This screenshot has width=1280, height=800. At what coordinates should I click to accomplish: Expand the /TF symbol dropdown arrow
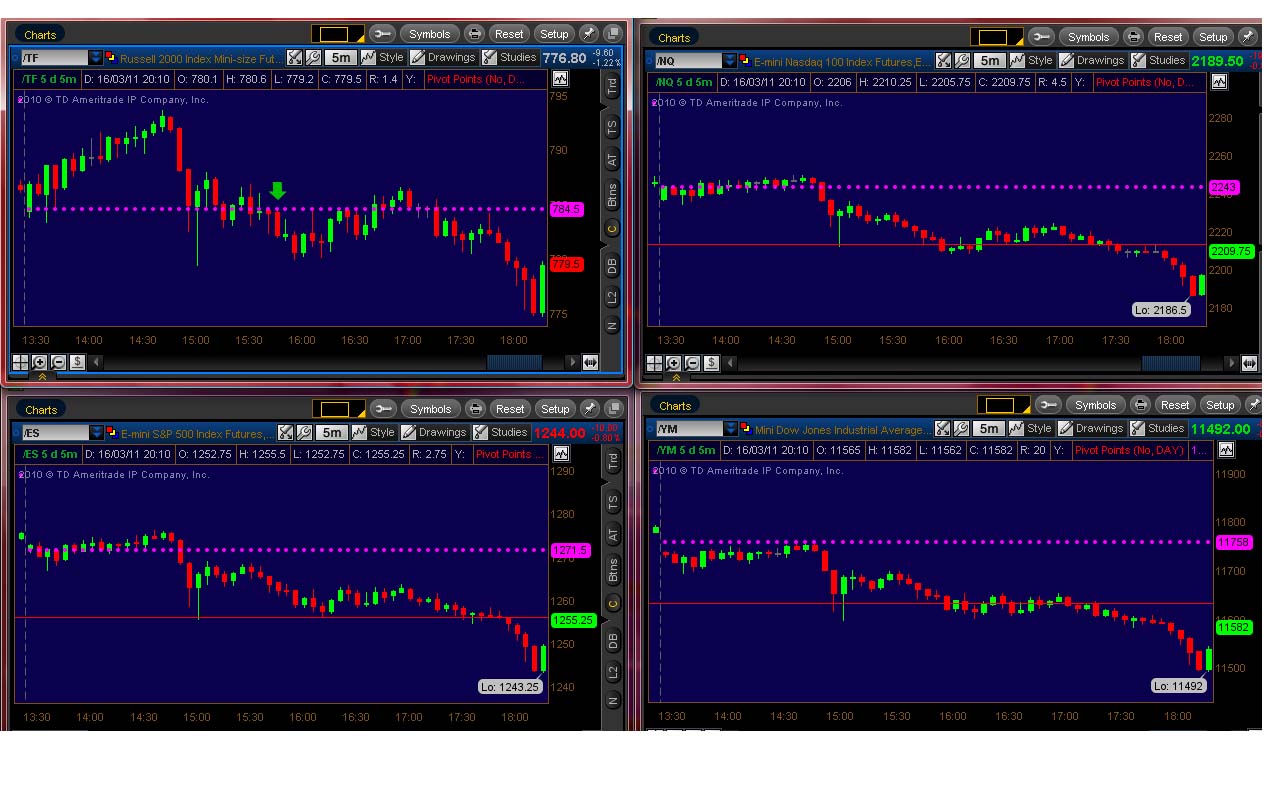coord(96,58)
